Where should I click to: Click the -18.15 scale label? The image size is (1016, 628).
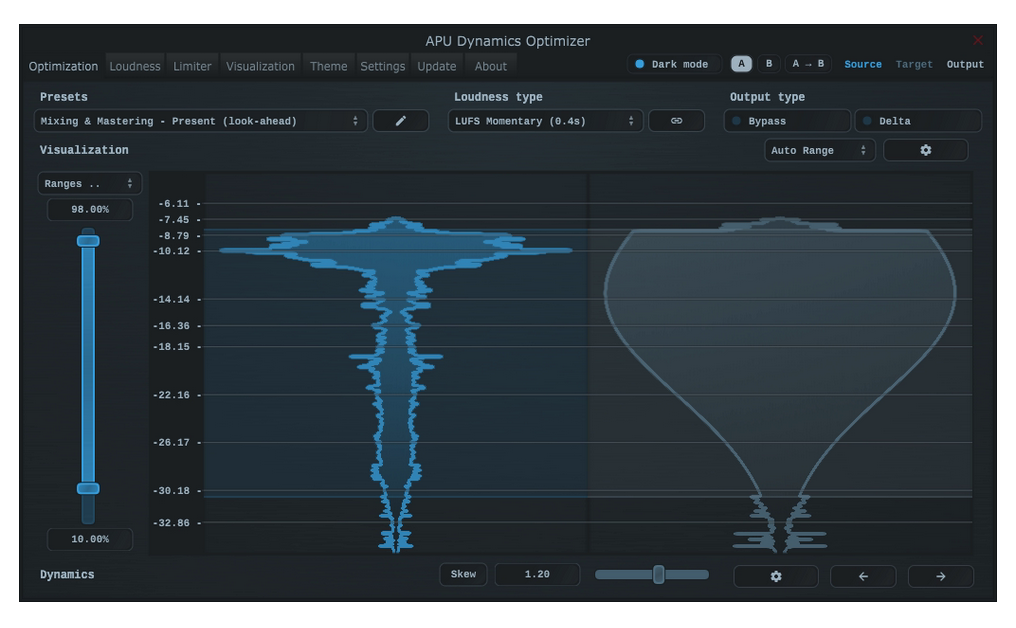pyautogui.click(x=171, y=347)
